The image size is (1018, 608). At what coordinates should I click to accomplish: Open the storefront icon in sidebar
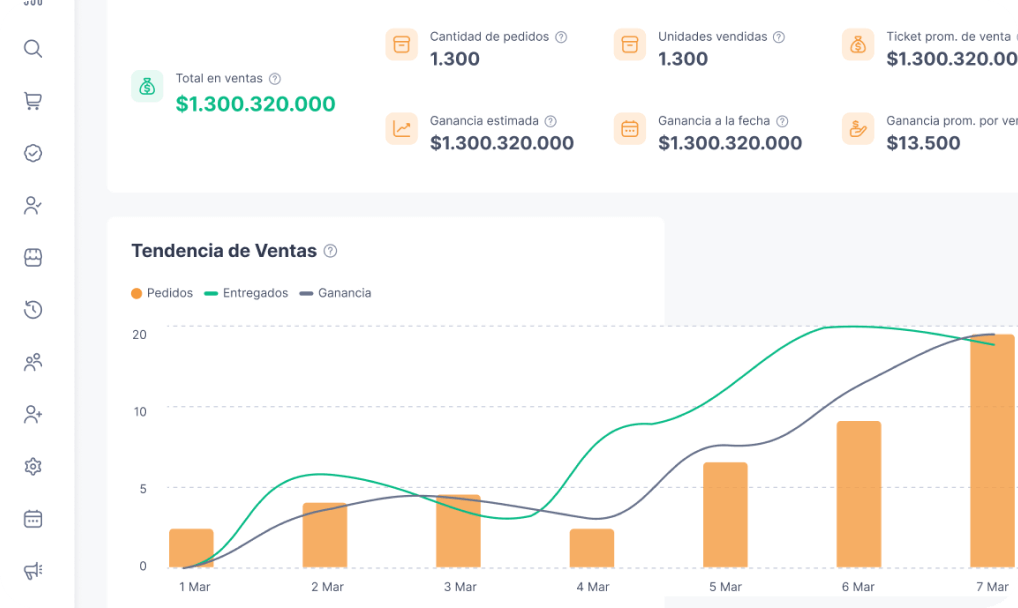[x=33, y=258]
